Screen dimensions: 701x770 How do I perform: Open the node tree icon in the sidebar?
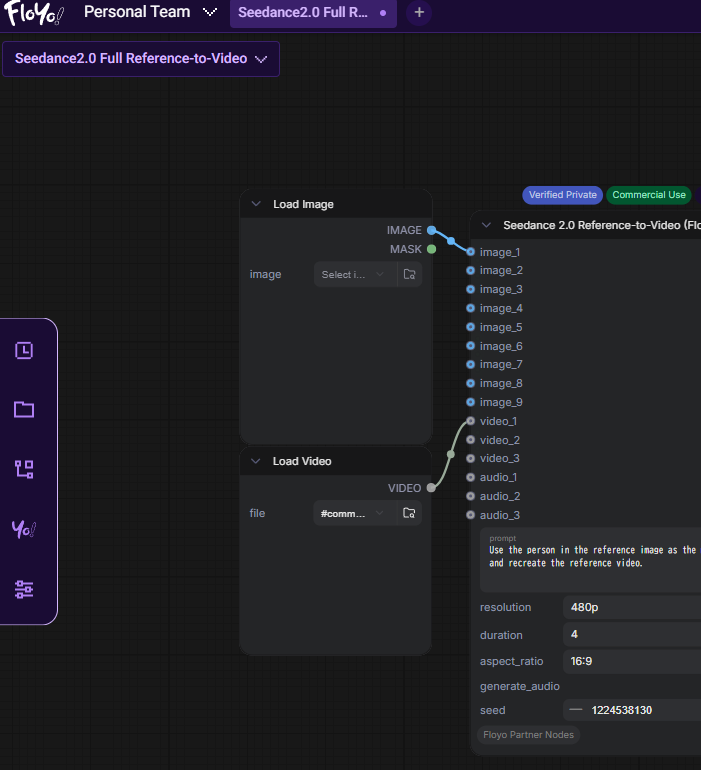tap(24, 469)
